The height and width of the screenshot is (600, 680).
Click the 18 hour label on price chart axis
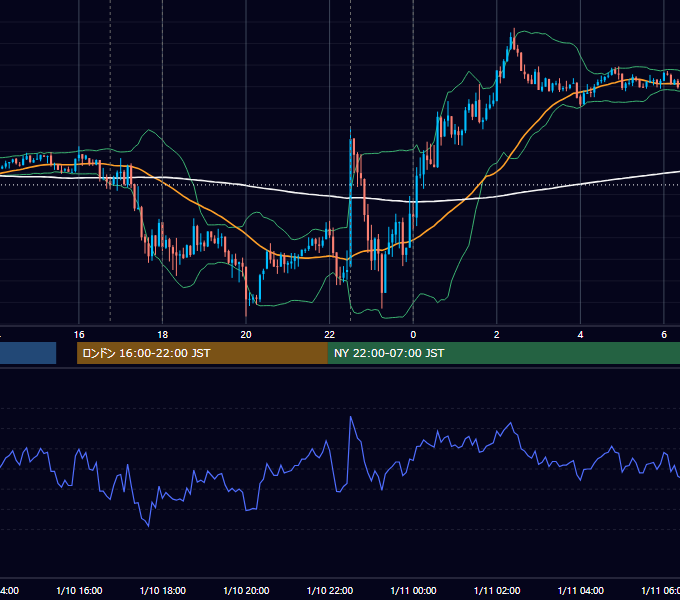163,335
